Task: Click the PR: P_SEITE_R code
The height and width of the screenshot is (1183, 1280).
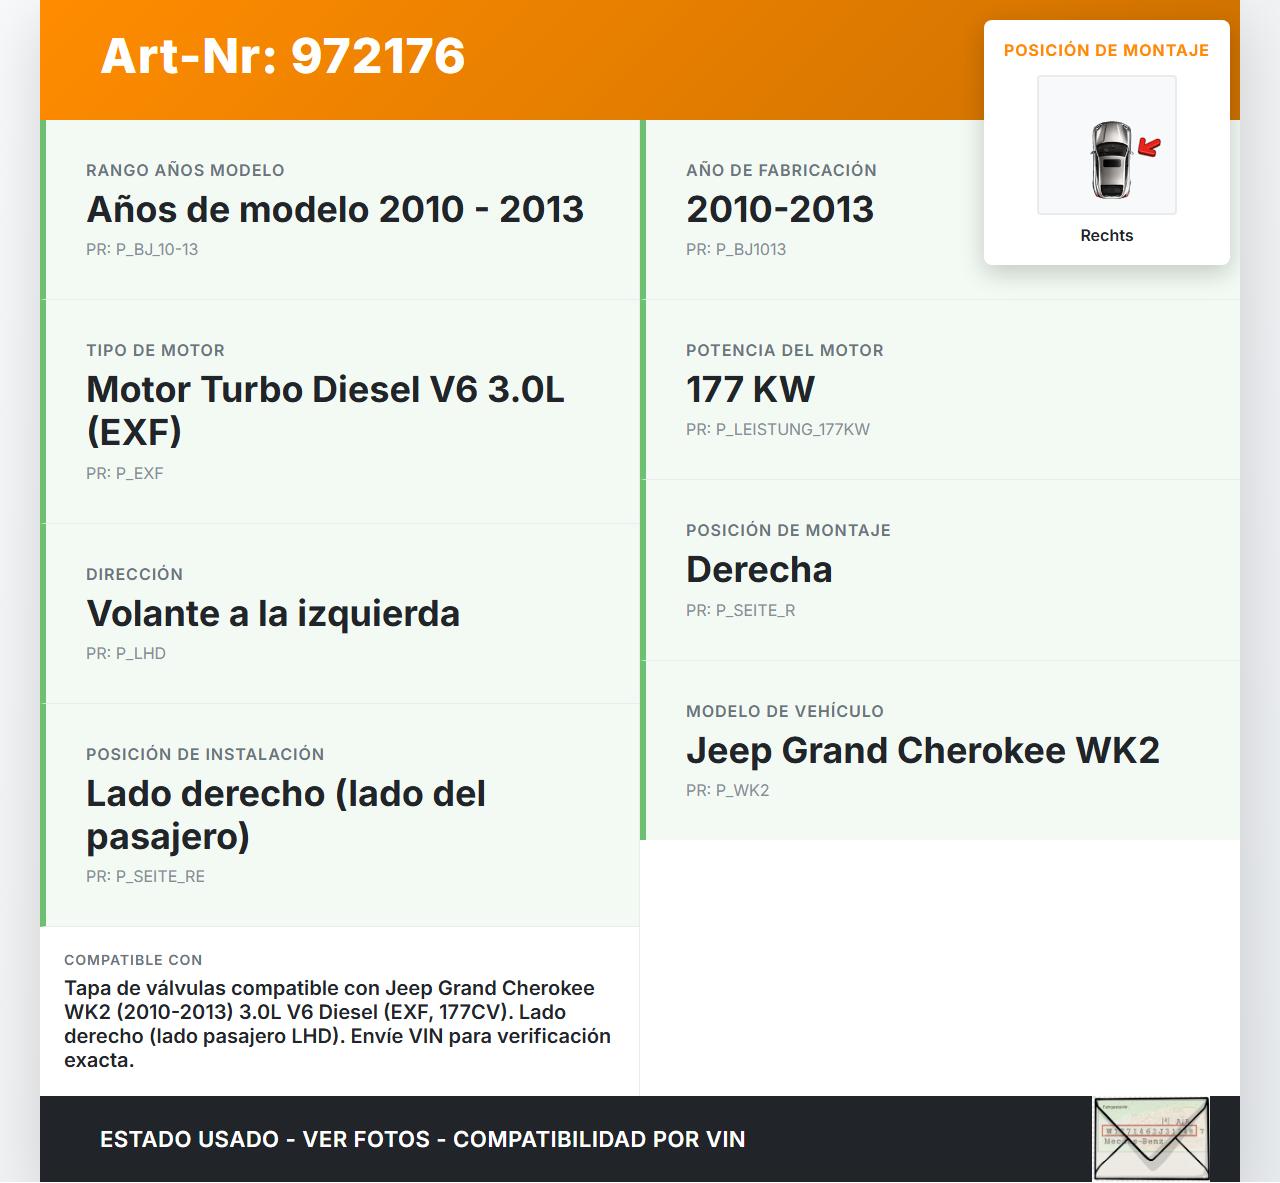Action: click(x=740, y=611)
